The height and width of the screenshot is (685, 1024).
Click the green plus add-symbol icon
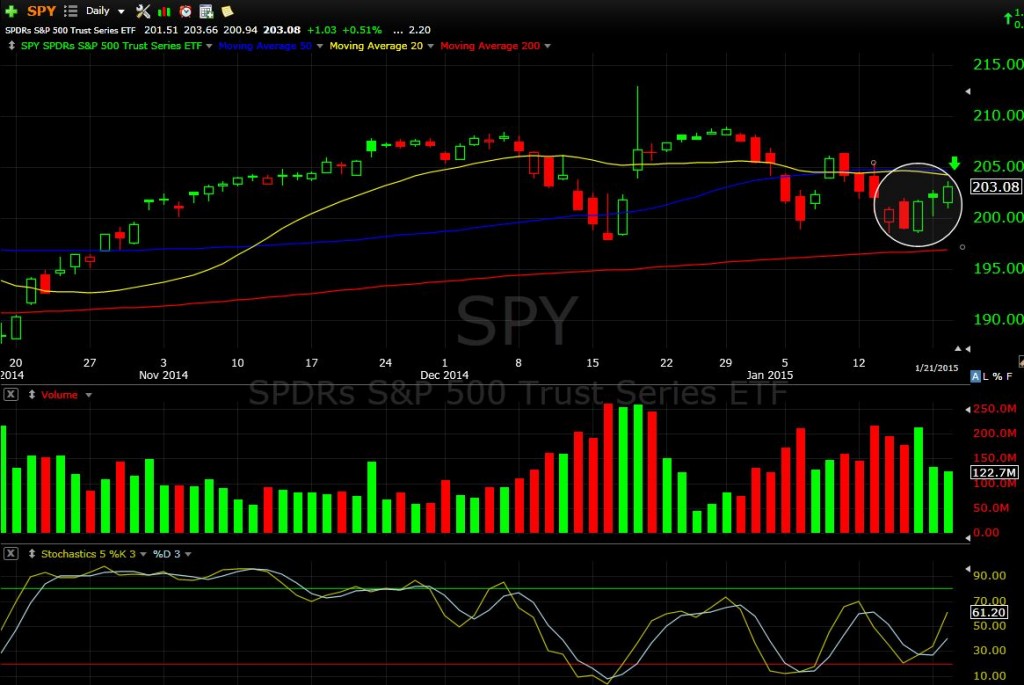11,11
